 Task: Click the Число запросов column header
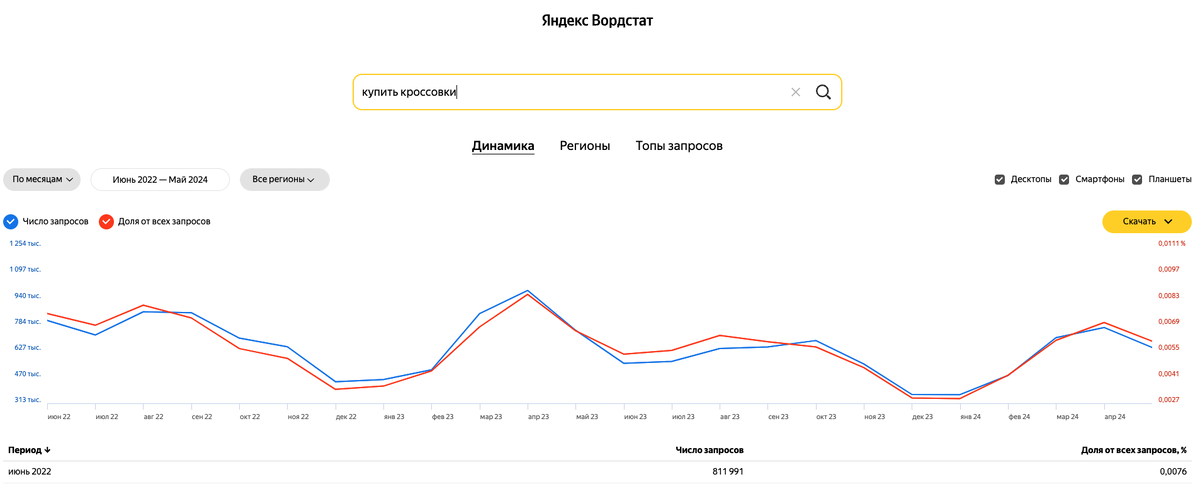pos(710,450)
